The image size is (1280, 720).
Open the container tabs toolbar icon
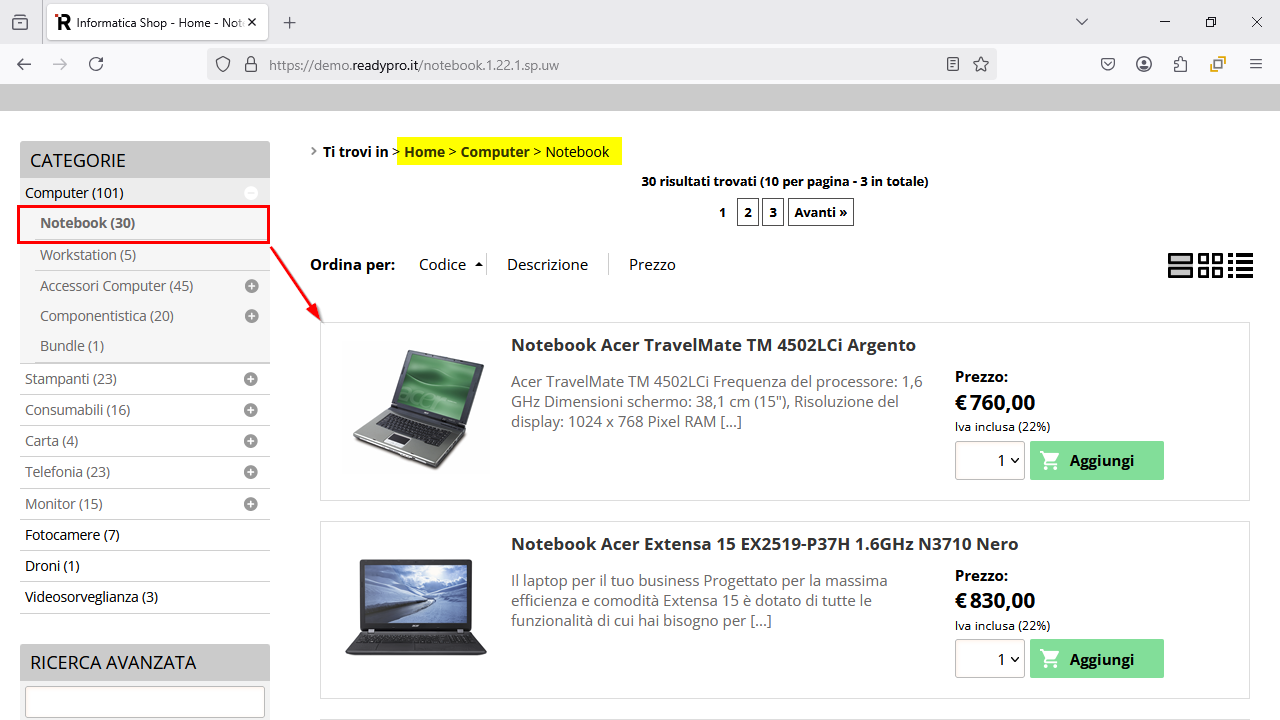[x=1218, y=64]
